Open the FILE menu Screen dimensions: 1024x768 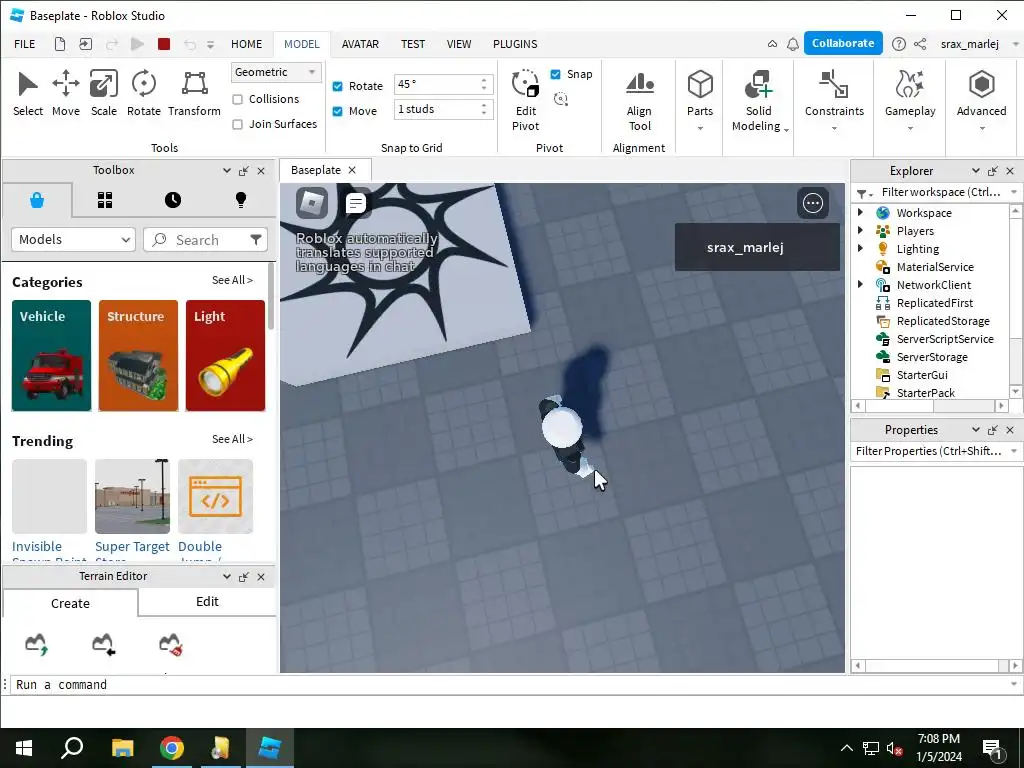pyautogui.click(x=25, y=44)
